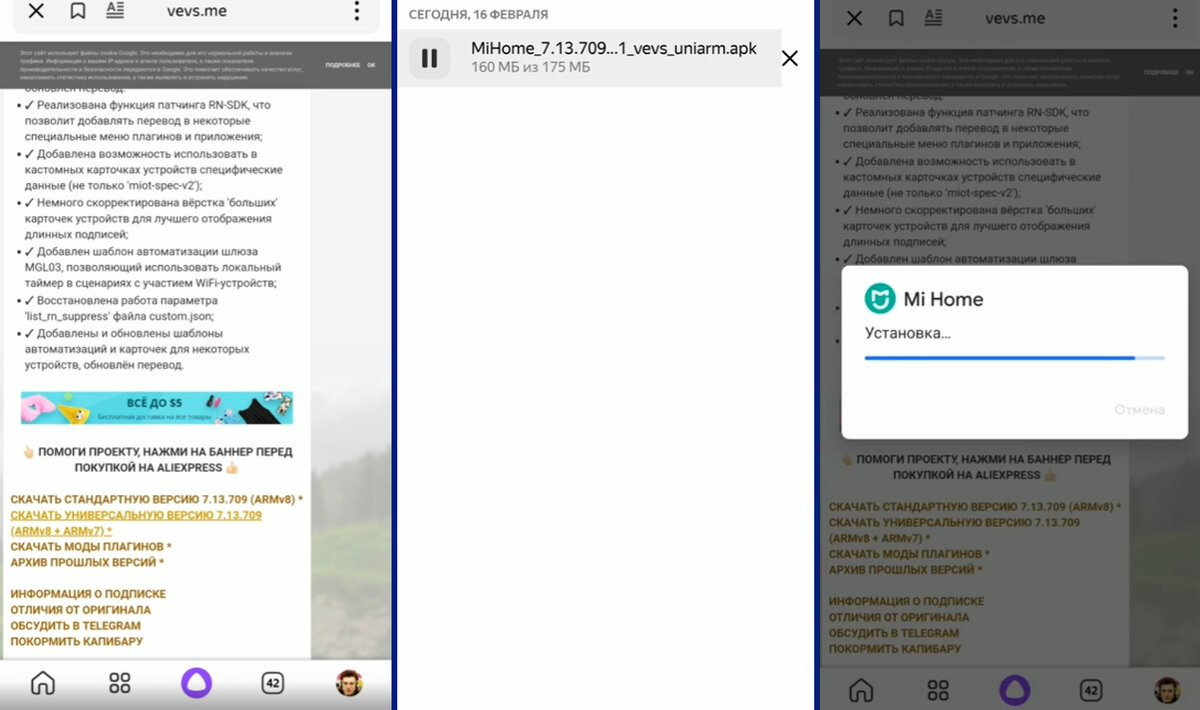The width and height of the screenshot is (1200, 710).
Task: Tap vevs.me address in the right screen
Action: click(1015, 18)
